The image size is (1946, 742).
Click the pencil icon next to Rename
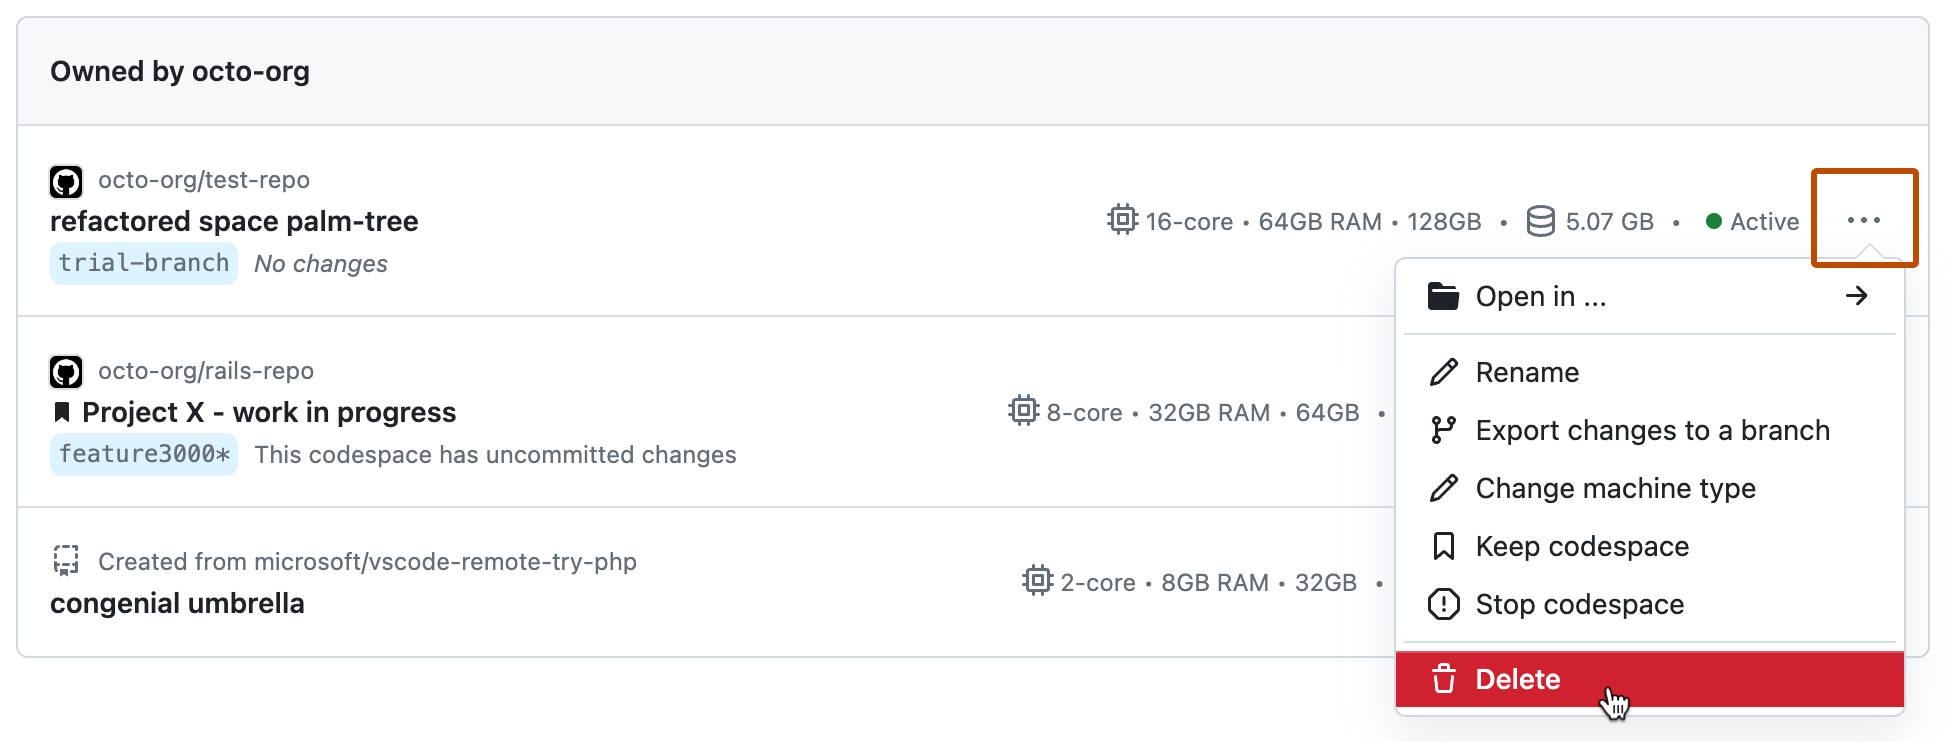pos(1444,371)
